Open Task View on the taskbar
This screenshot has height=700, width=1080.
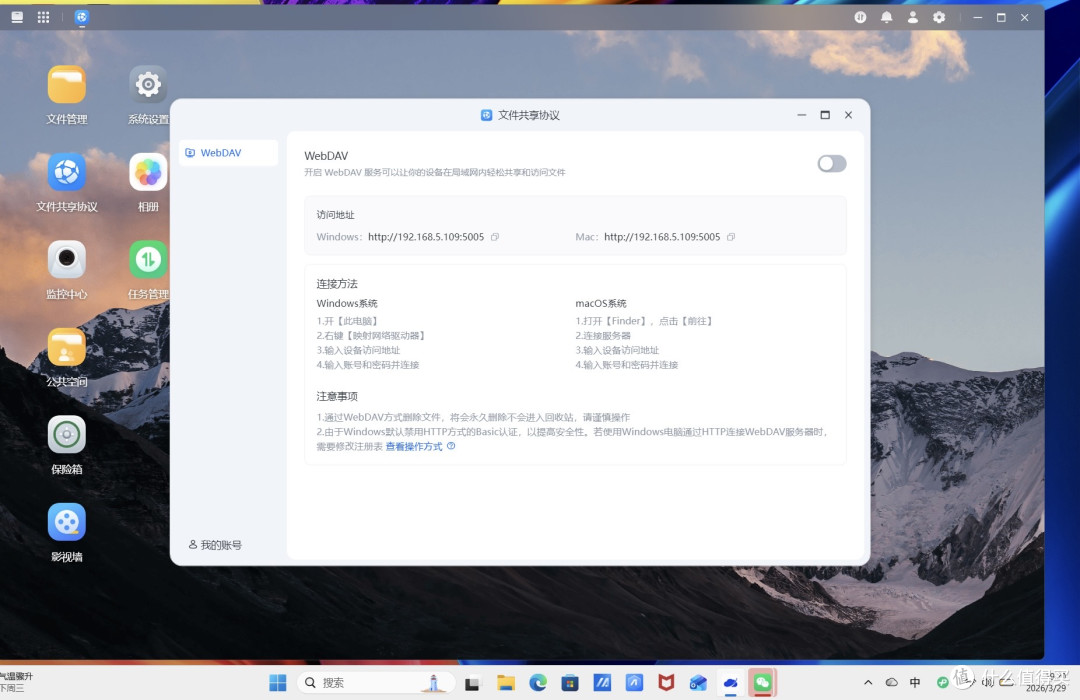[472, 683]
